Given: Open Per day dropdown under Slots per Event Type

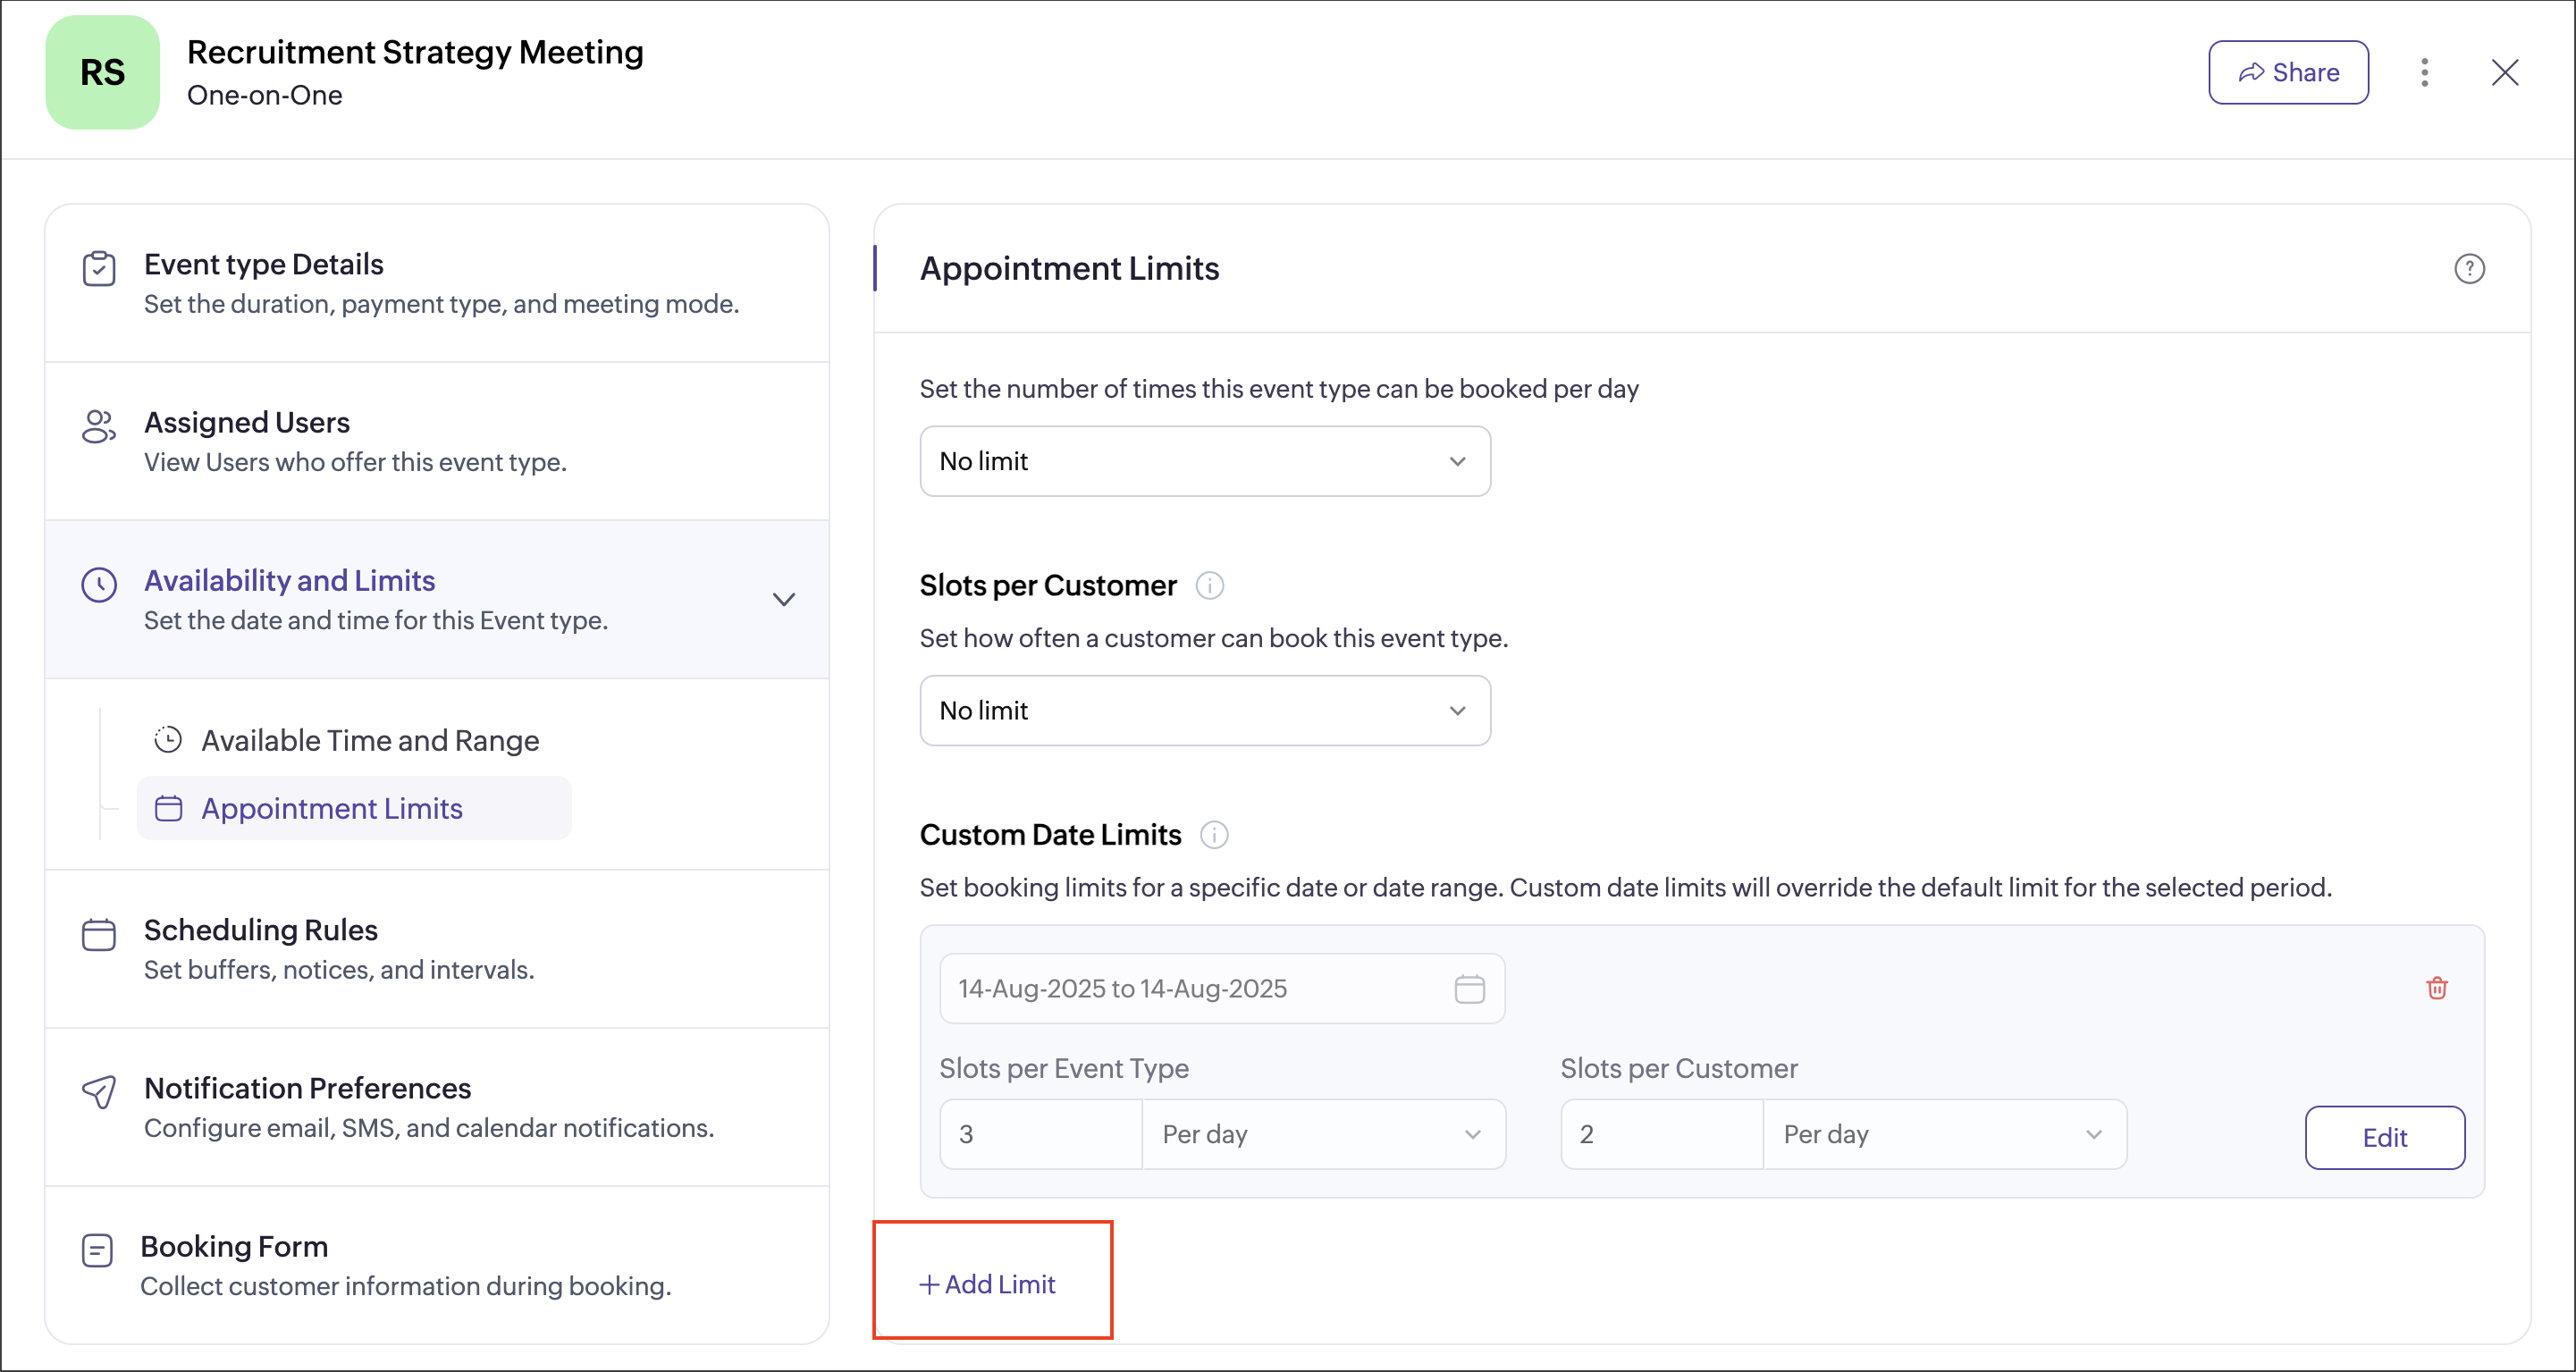Looking at the screenshot, I should (1322, 1134).
